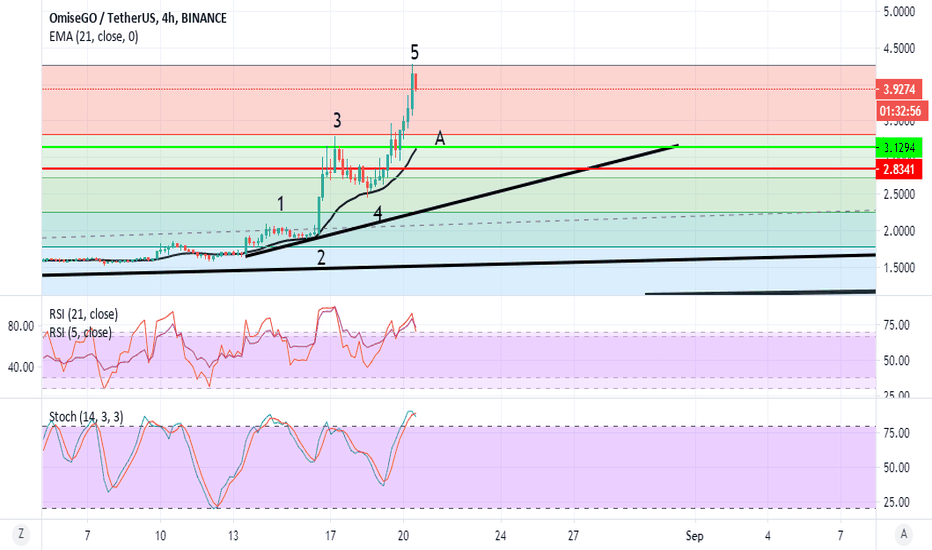The height and width of the screenshot is (550, 932).
Task: Click the date 13 on time axis
Action: point(233,536)
